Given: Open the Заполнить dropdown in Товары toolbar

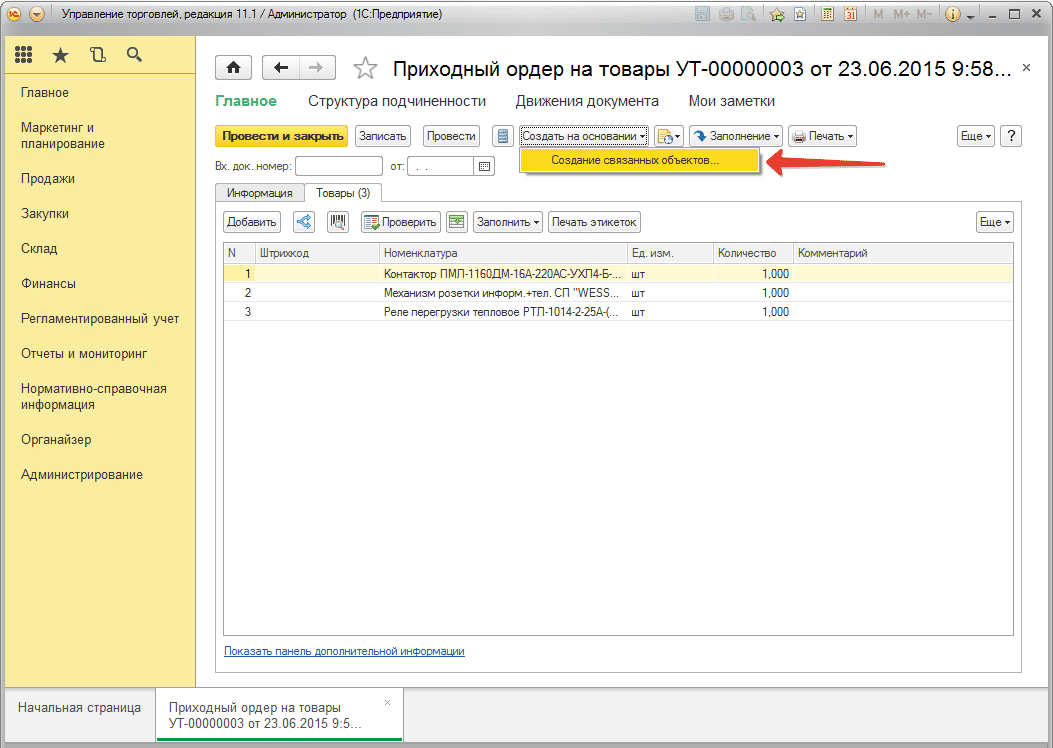Looking at the screenshot, I should [508, 222].
